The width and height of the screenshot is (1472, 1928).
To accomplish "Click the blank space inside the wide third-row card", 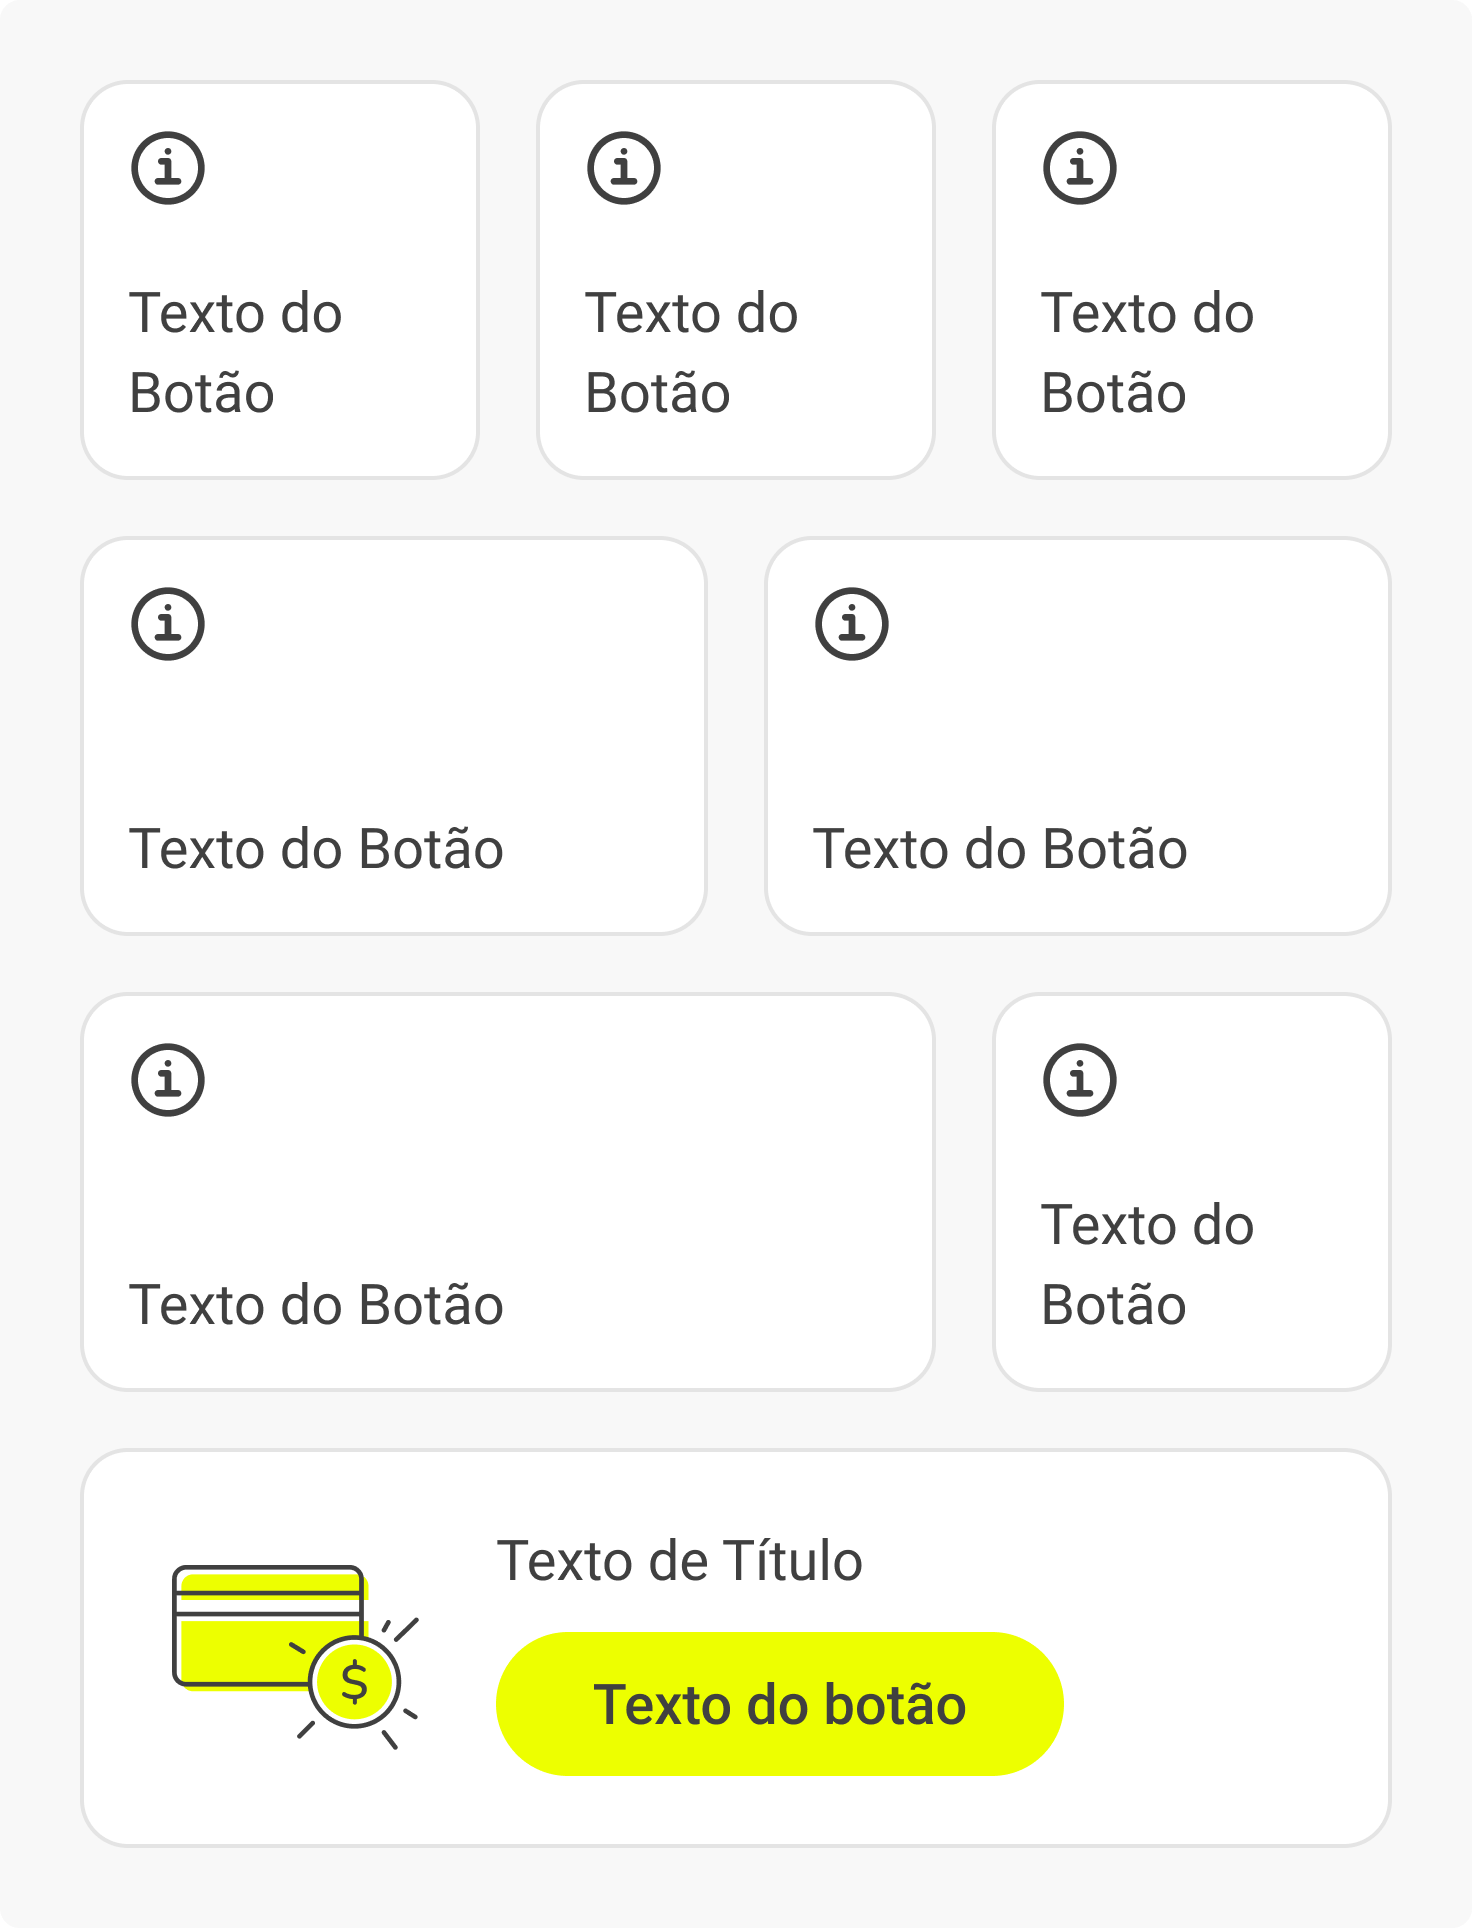I will 600,1160.
